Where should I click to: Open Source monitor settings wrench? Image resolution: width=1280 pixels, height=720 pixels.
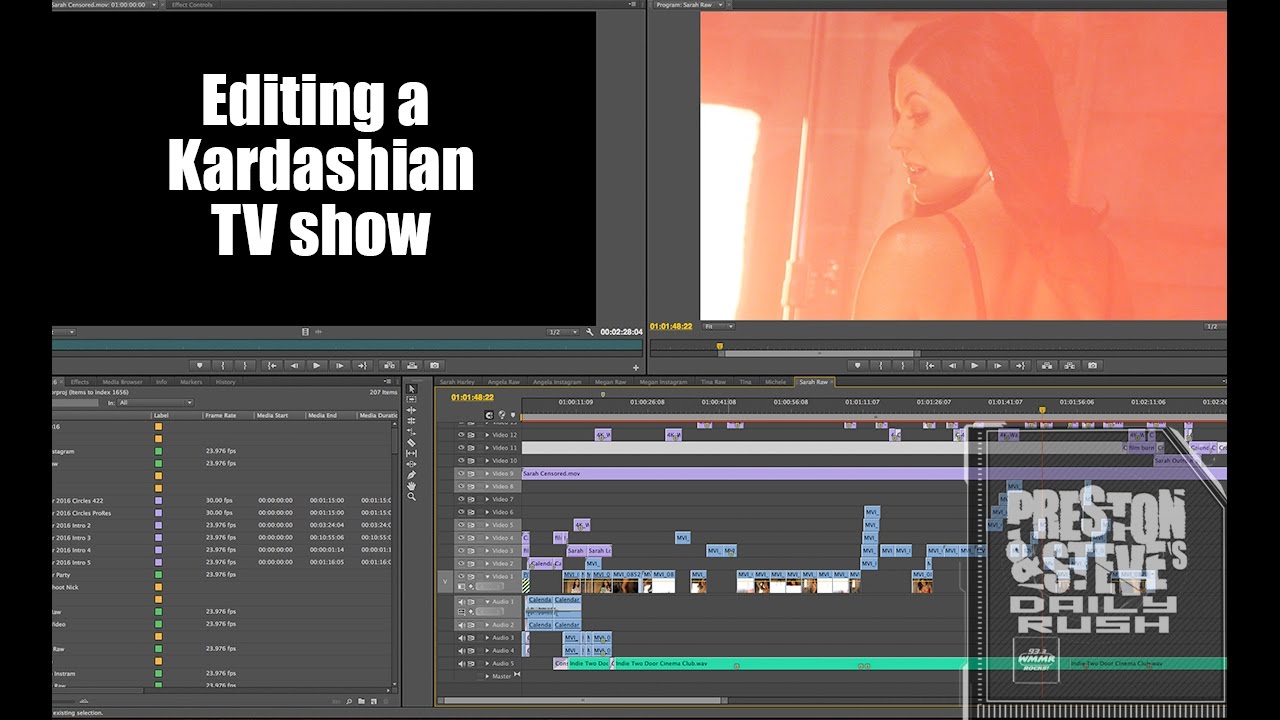click(590, 332)
